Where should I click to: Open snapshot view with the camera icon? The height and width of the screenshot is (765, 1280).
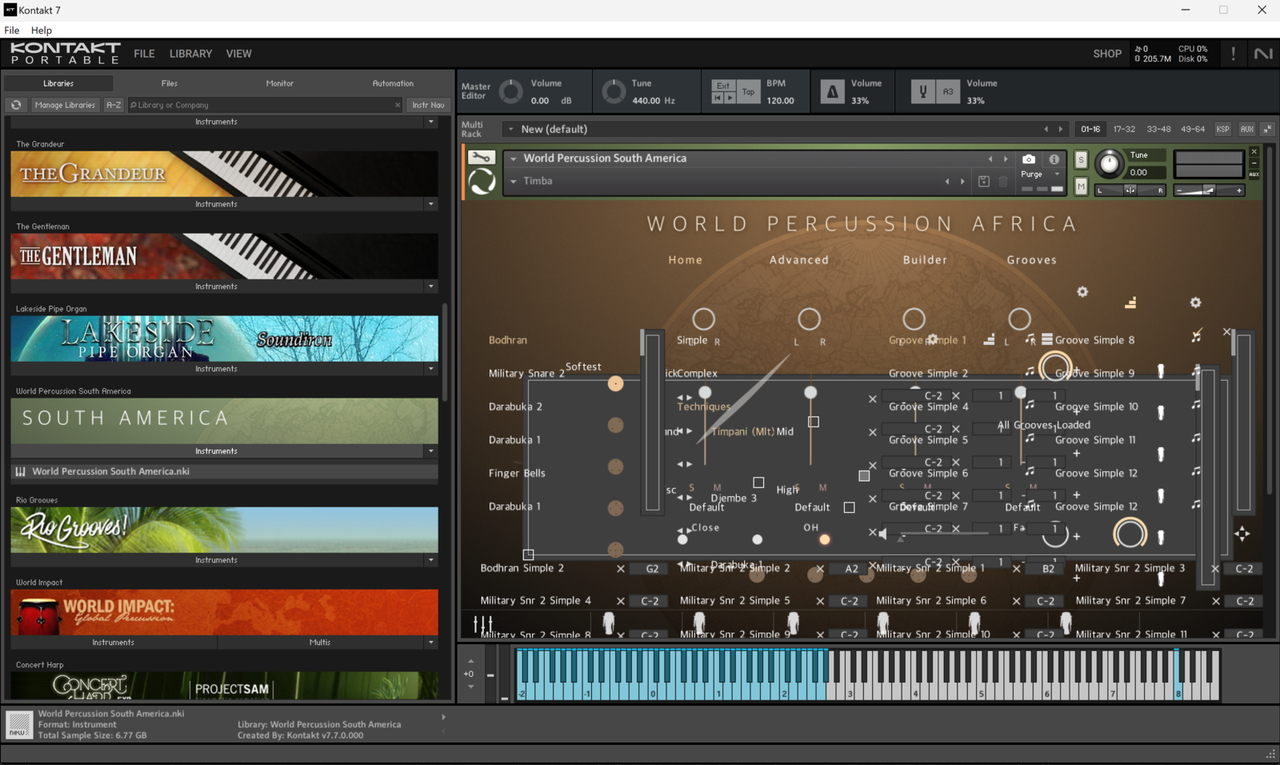tap(1029, 159)
